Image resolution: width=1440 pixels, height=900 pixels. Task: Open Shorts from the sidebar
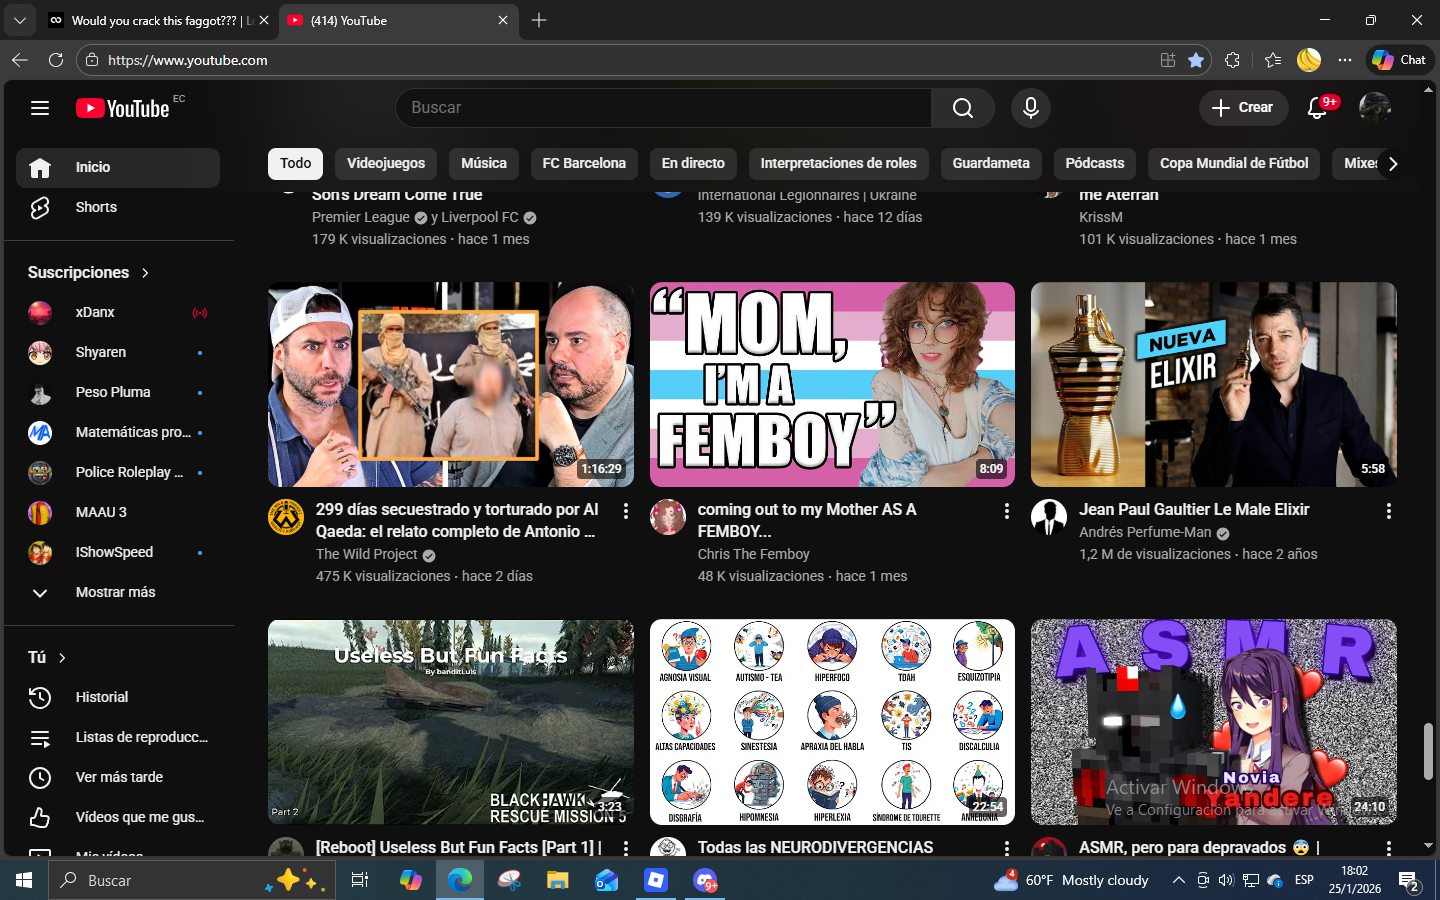tap(118, 207)
